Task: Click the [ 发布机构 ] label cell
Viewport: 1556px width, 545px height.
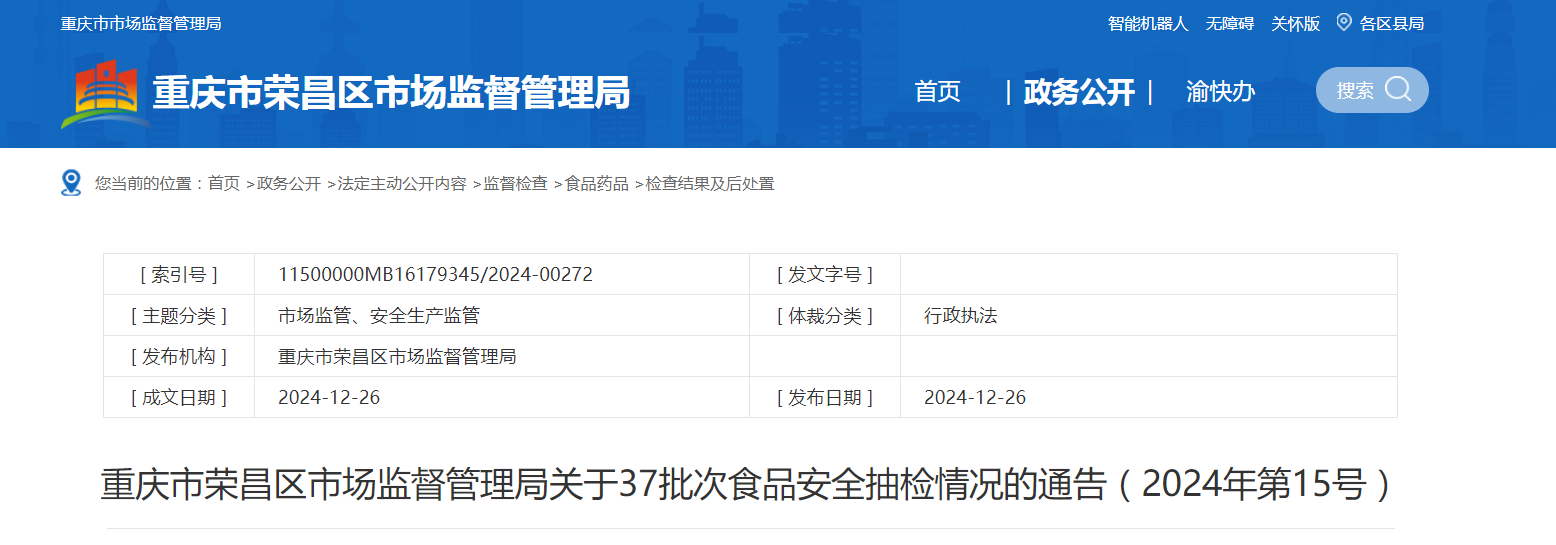Action: [x=179, y=356]
